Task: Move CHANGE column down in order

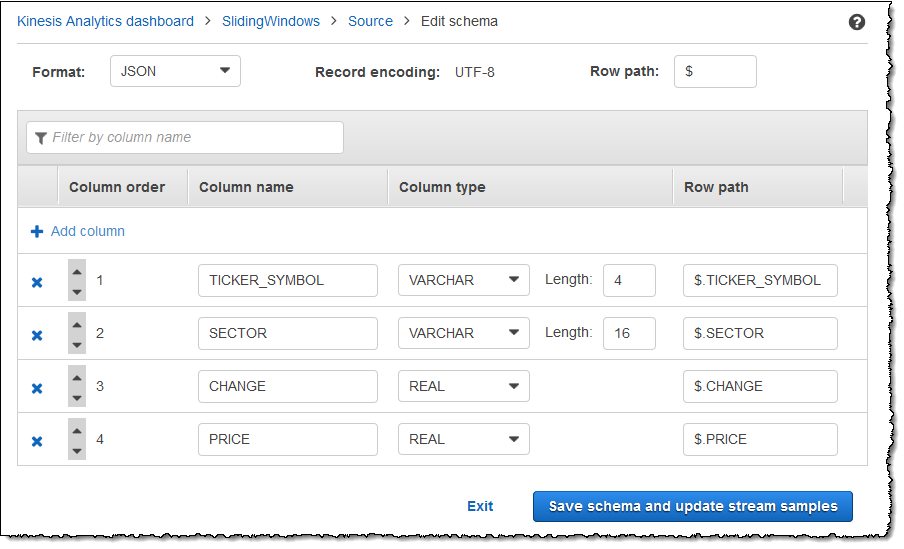Action: (77, 397)
